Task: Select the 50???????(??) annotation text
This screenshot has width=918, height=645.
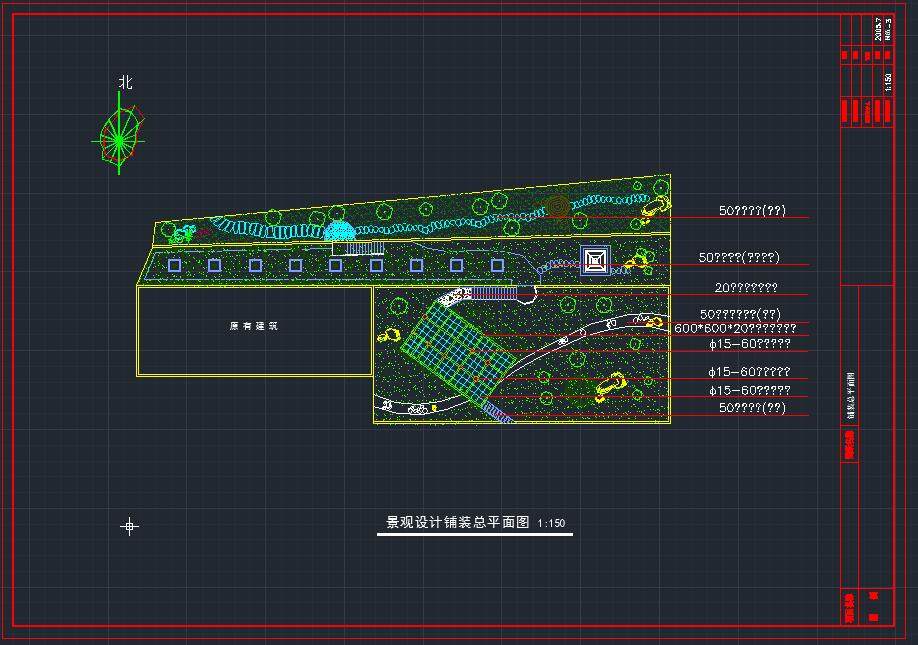Action: point(740,314)
